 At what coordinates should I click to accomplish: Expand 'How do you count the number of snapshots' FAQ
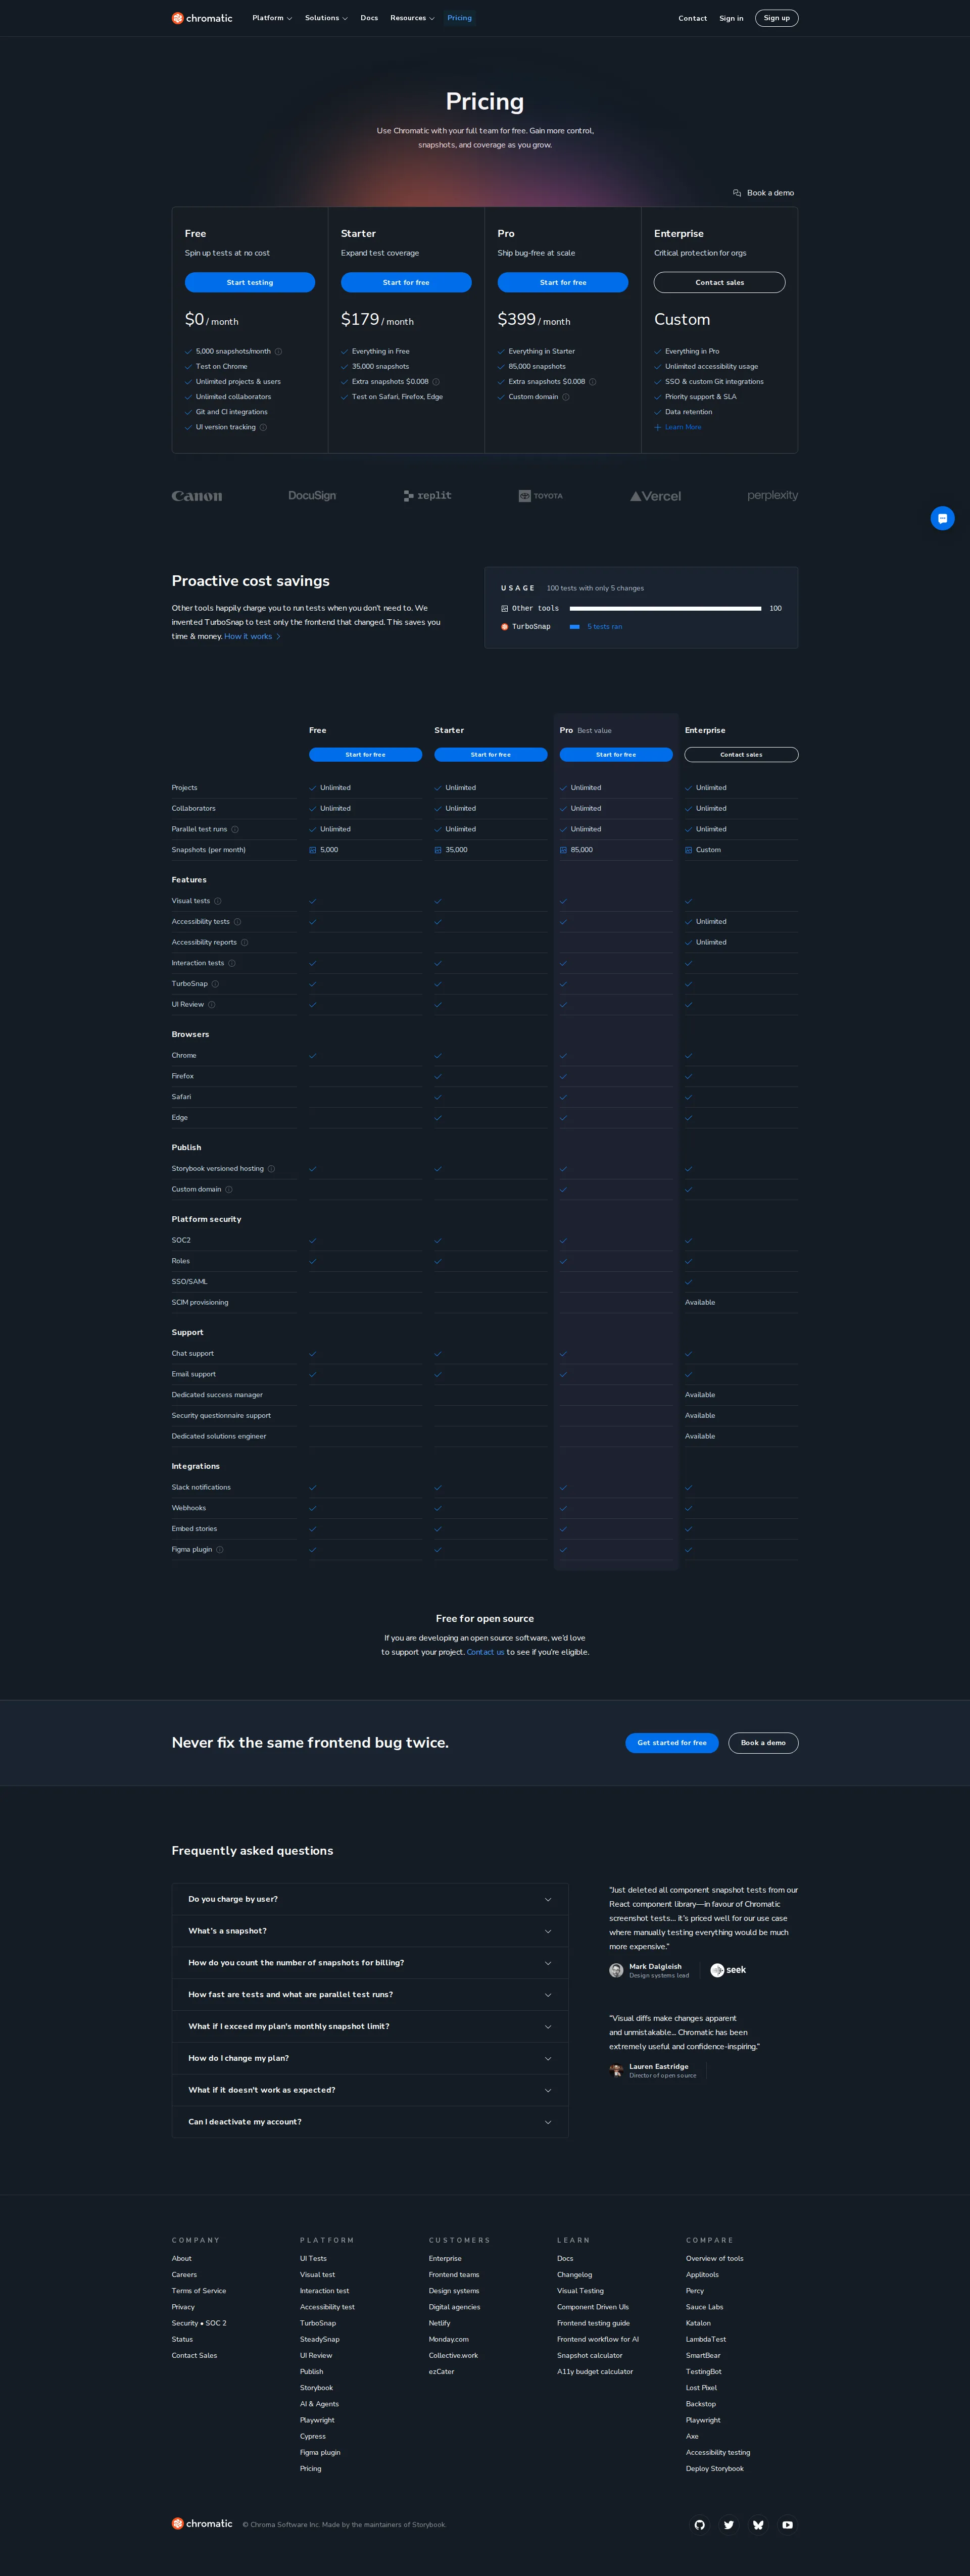tap(370, 1963)
